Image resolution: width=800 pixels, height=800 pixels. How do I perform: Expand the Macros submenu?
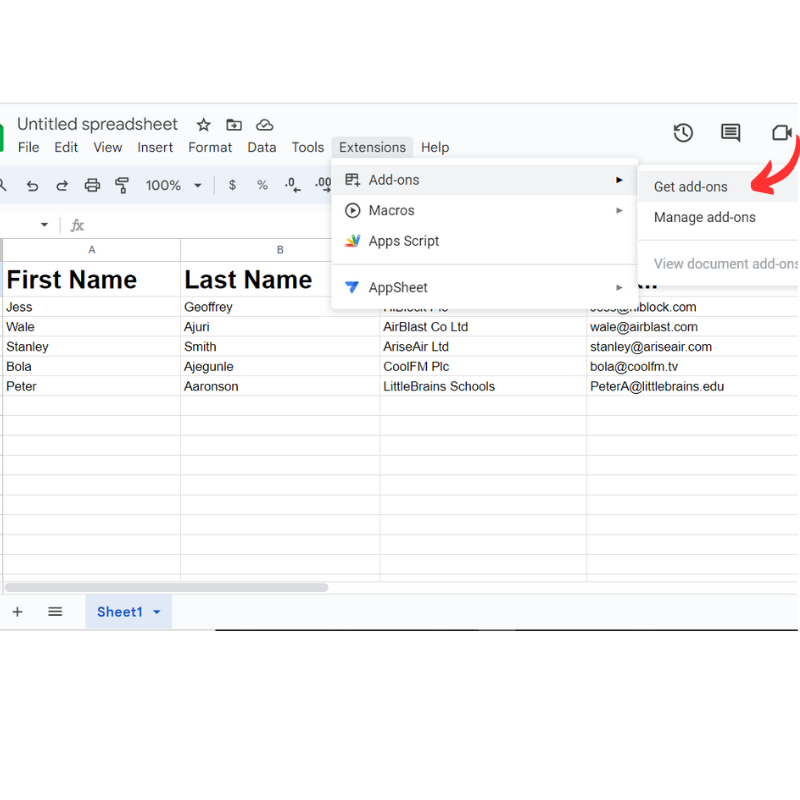coord(484,211)
